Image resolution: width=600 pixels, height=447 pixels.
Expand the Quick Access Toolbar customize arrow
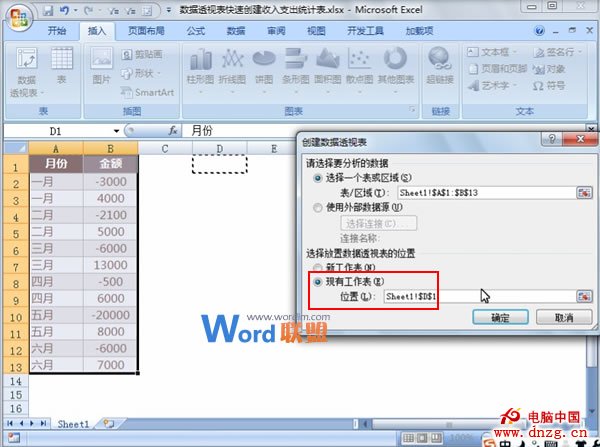point(168,10)
